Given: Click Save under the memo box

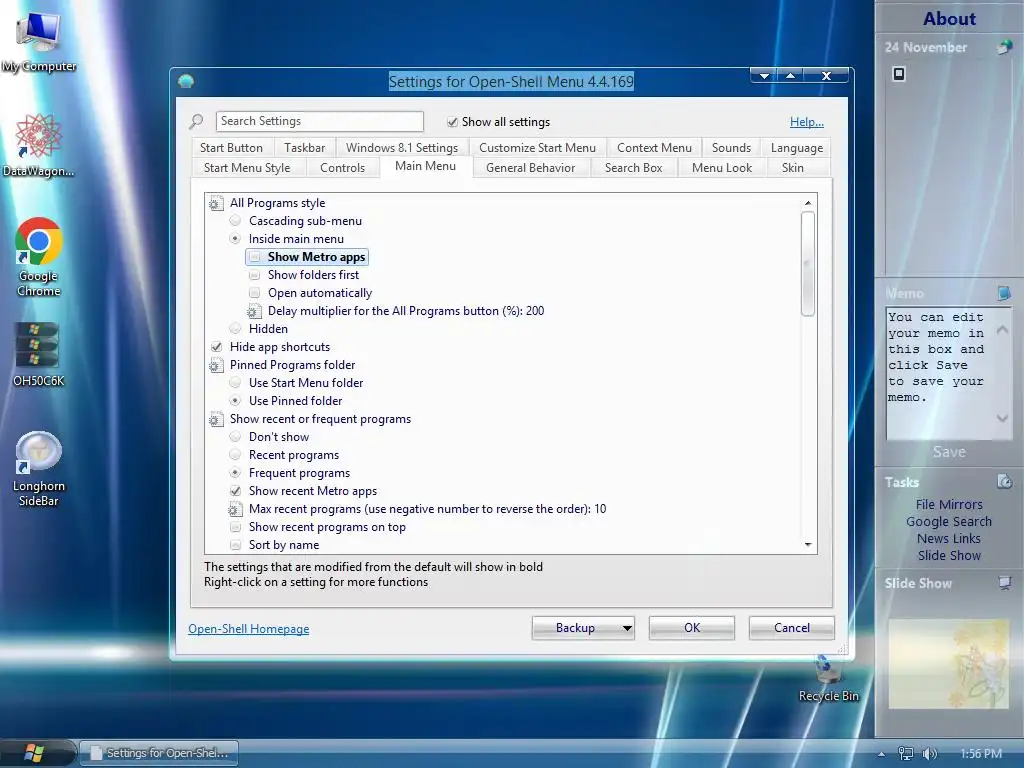Looking at the screenshot, I should pos(949,452).
